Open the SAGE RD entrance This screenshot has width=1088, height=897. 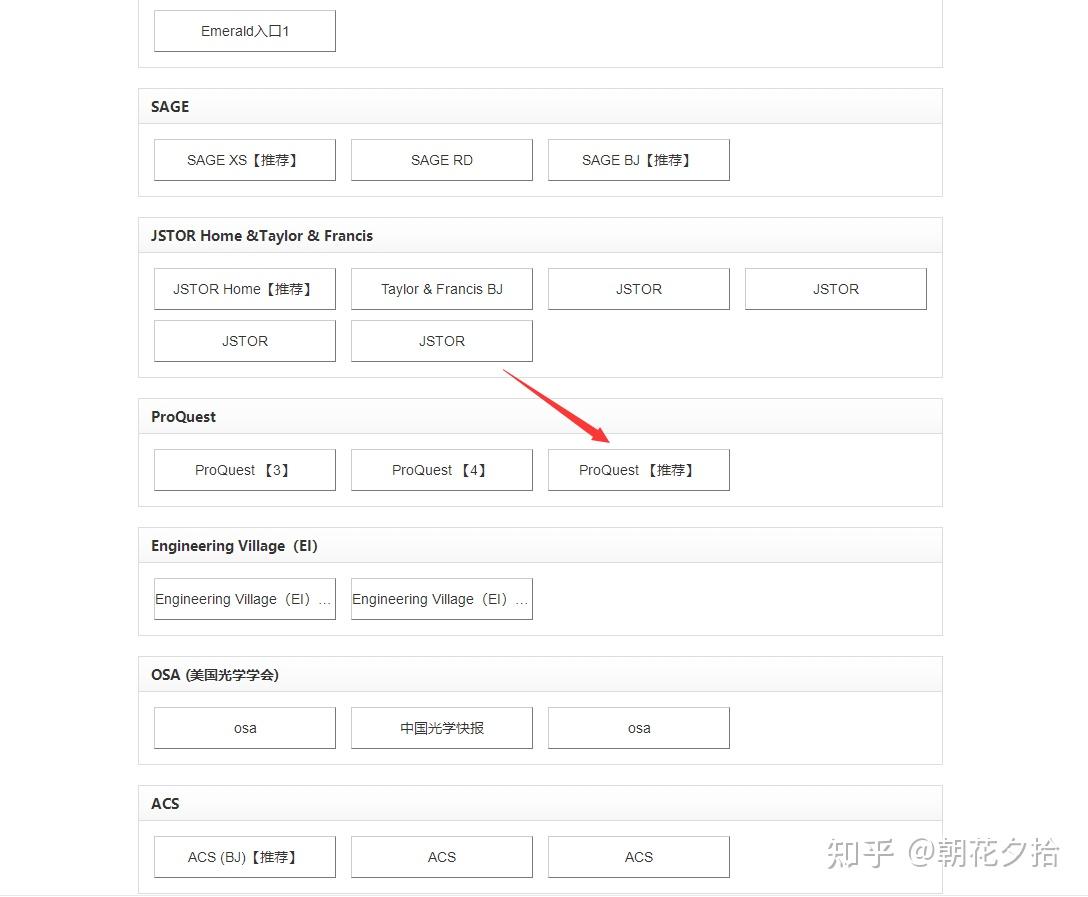(441, 160)
